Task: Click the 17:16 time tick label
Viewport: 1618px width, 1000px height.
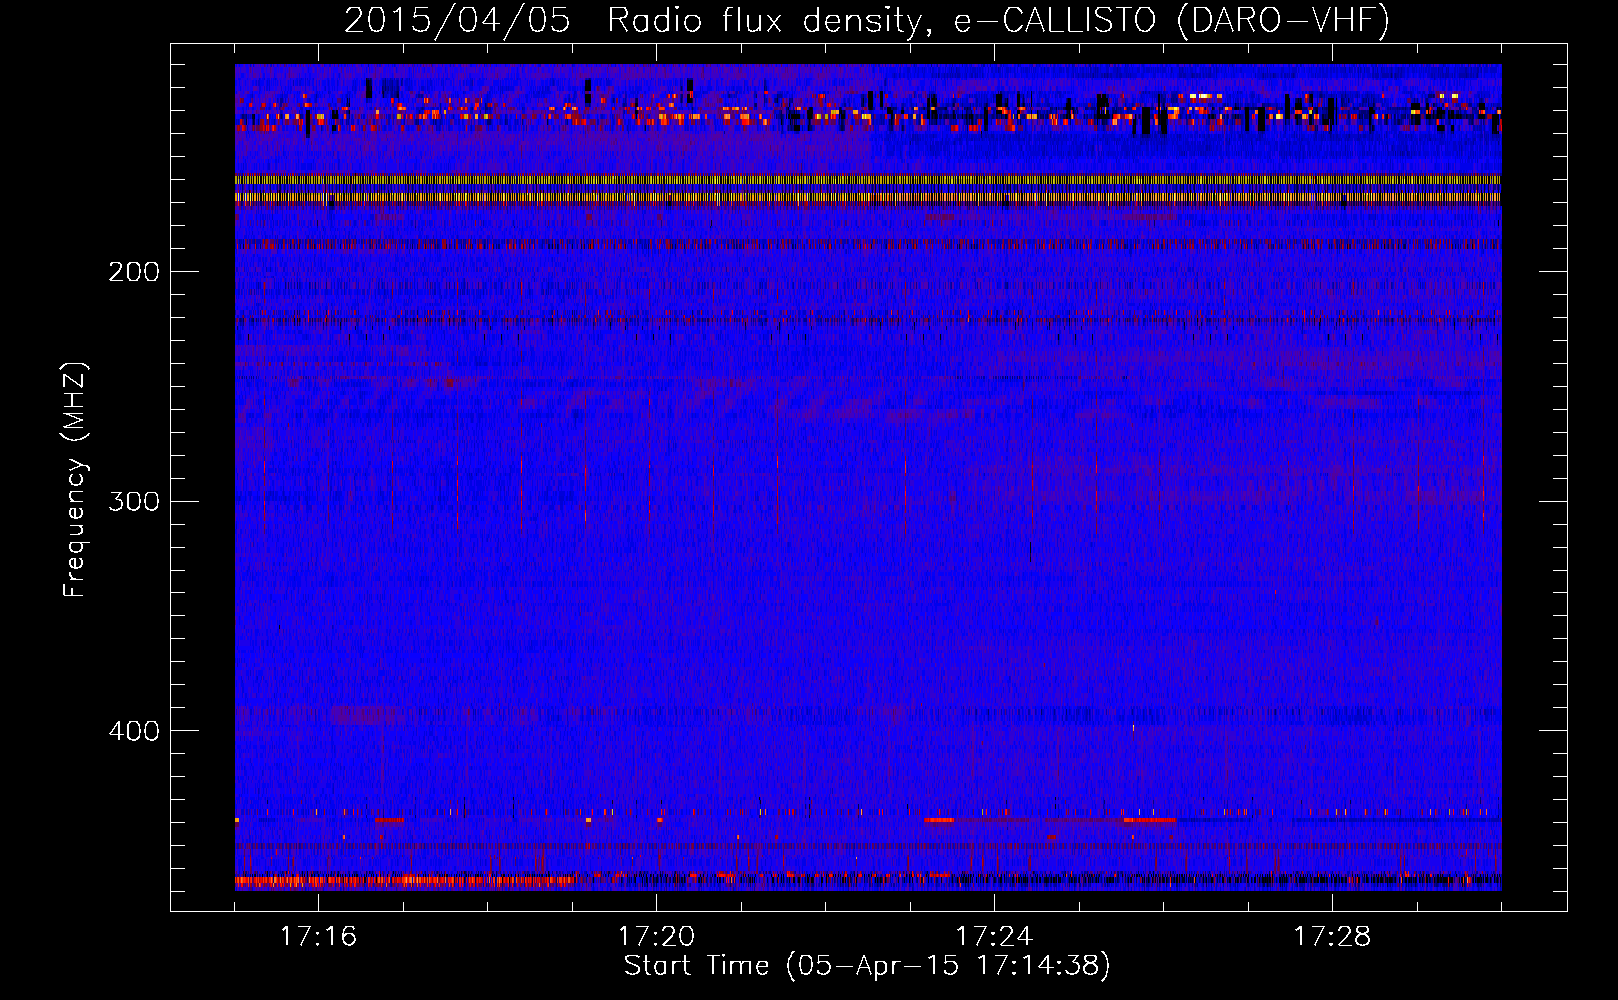Action: pyautogui.click(x=318, y=936)
